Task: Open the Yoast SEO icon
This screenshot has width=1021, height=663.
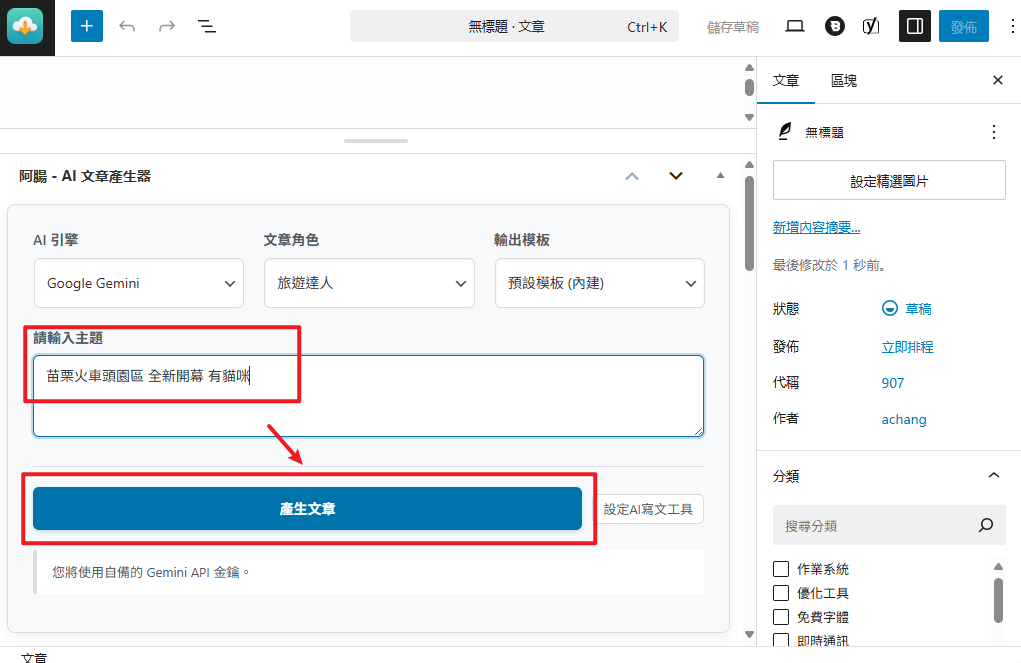Action: coord(871,26)
